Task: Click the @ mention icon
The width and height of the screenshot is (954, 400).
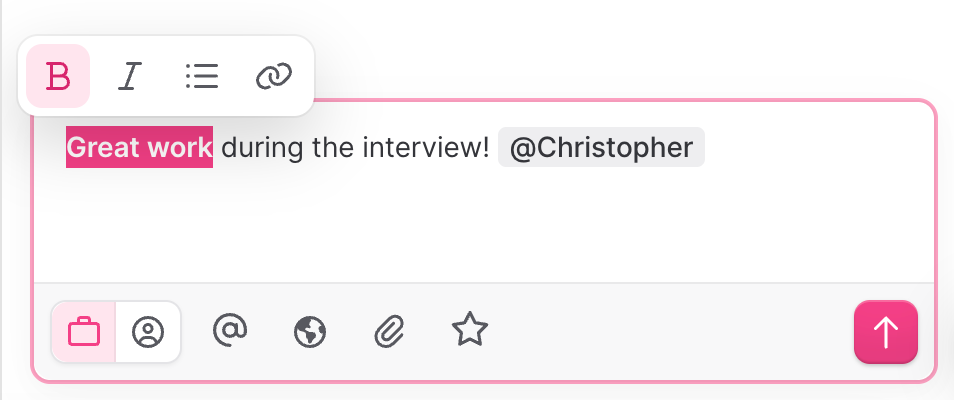Action: click(x=230, y=330)
